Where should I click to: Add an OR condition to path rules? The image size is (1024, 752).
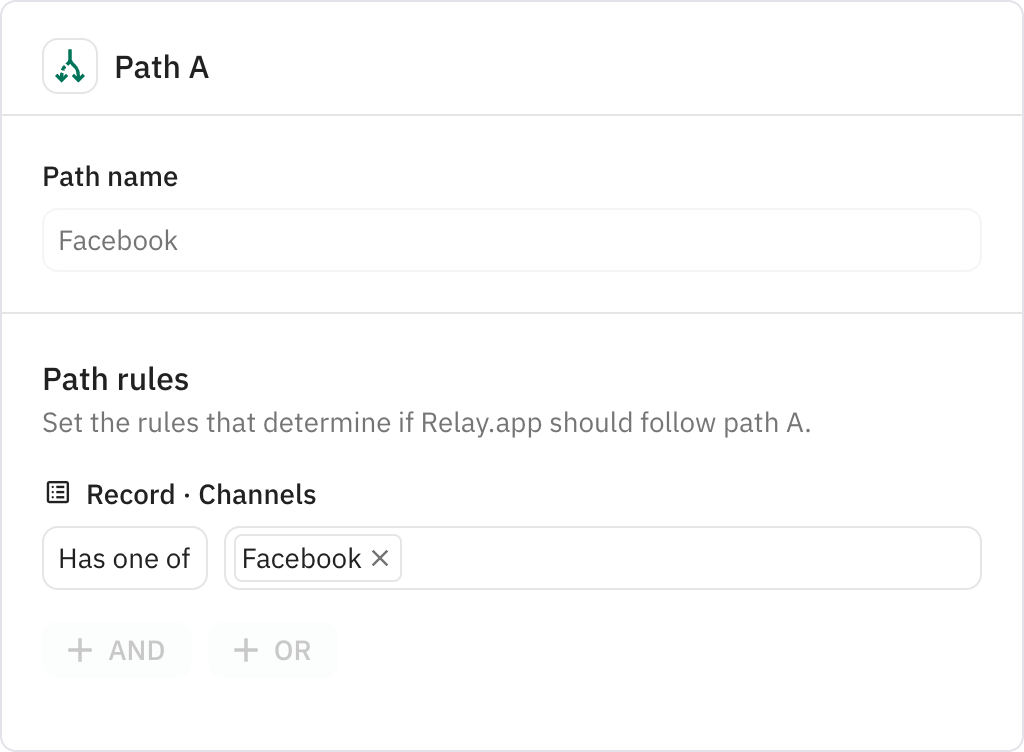point(272,650)
